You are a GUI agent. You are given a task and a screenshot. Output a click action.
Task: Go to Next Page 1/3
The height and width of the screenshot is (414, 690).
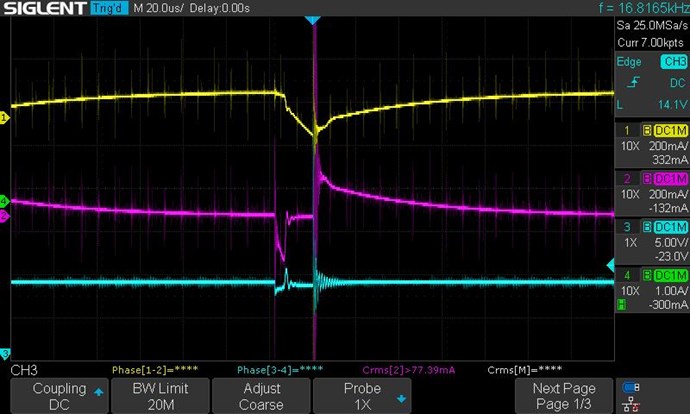coord(564,396)
